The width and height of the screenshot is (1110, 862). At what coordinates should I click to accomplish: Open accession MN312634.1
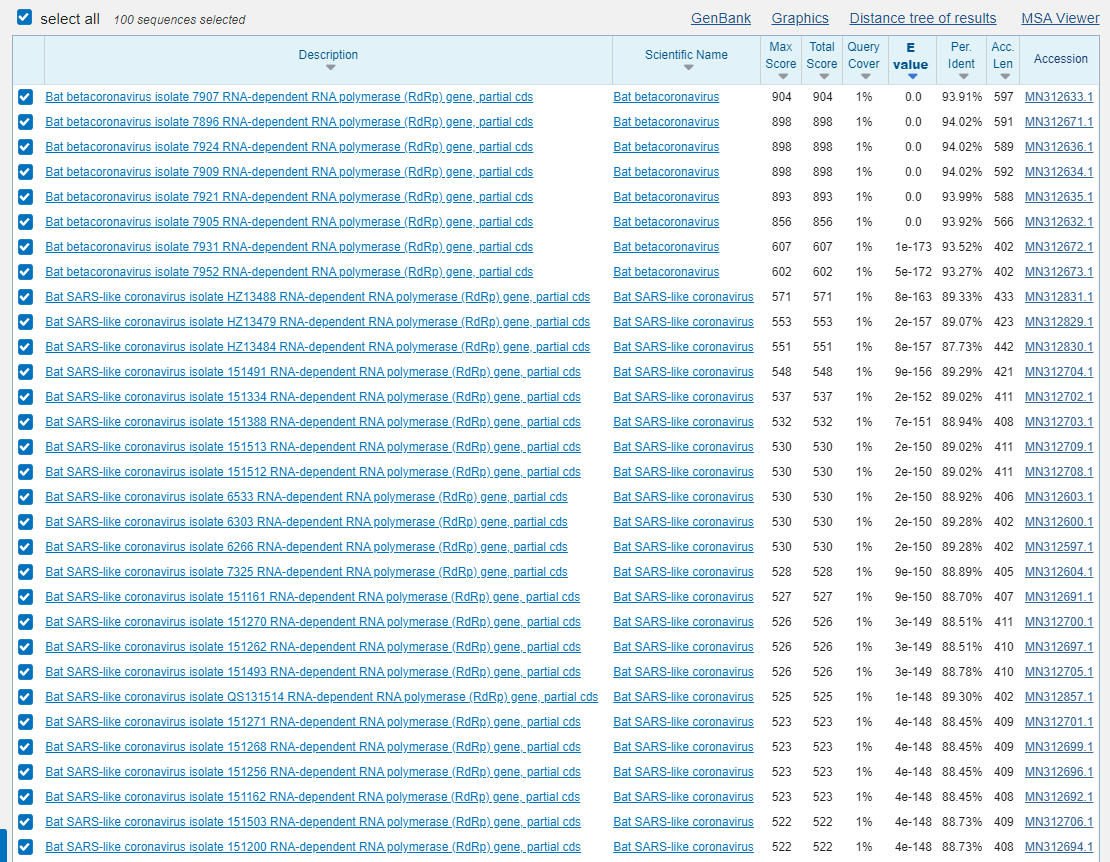click(x=1058, y=172)
